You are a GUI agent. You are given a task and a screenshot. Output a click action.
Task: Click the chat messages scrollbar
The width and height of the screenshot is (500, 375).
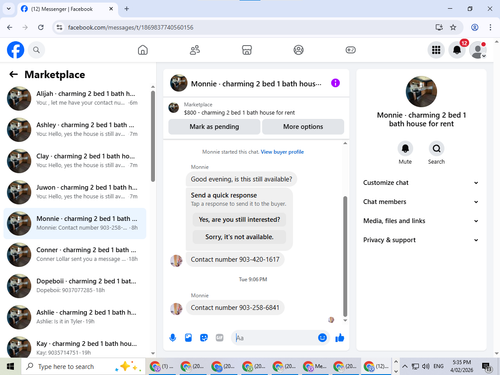click(x=345, y=257)
